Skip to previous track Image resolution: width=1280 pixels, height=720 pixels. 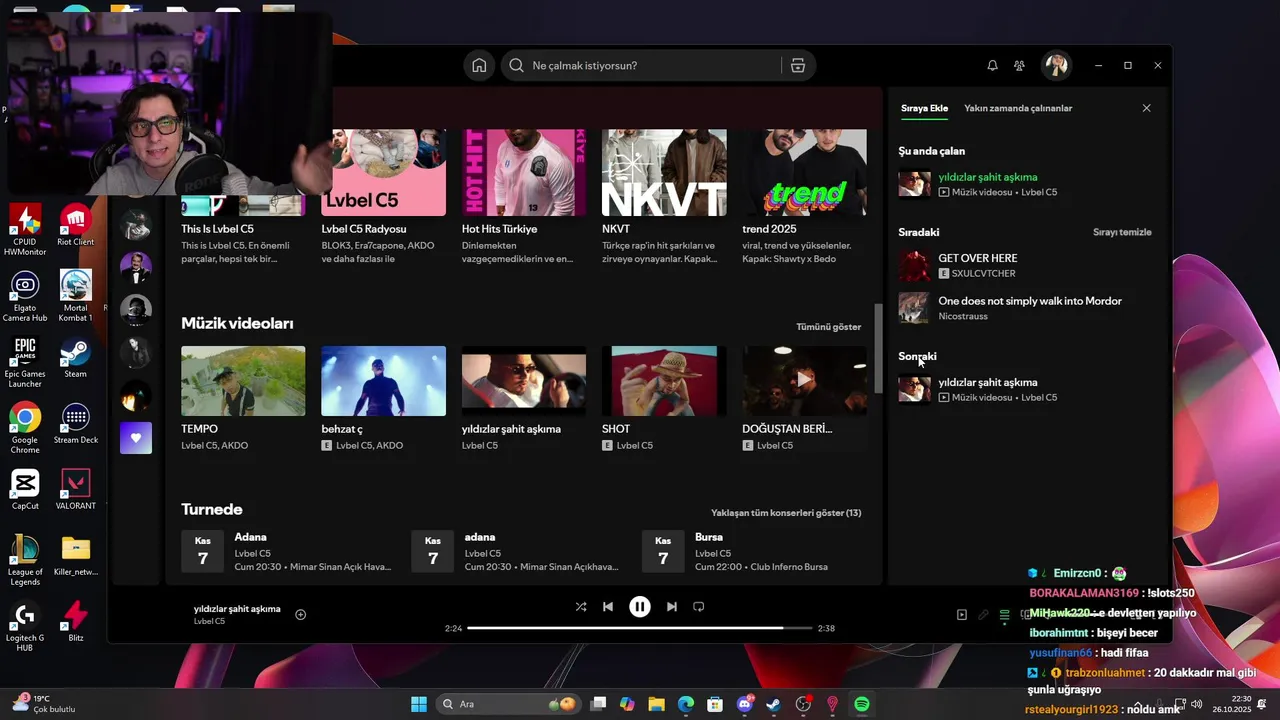coord(608,606)
